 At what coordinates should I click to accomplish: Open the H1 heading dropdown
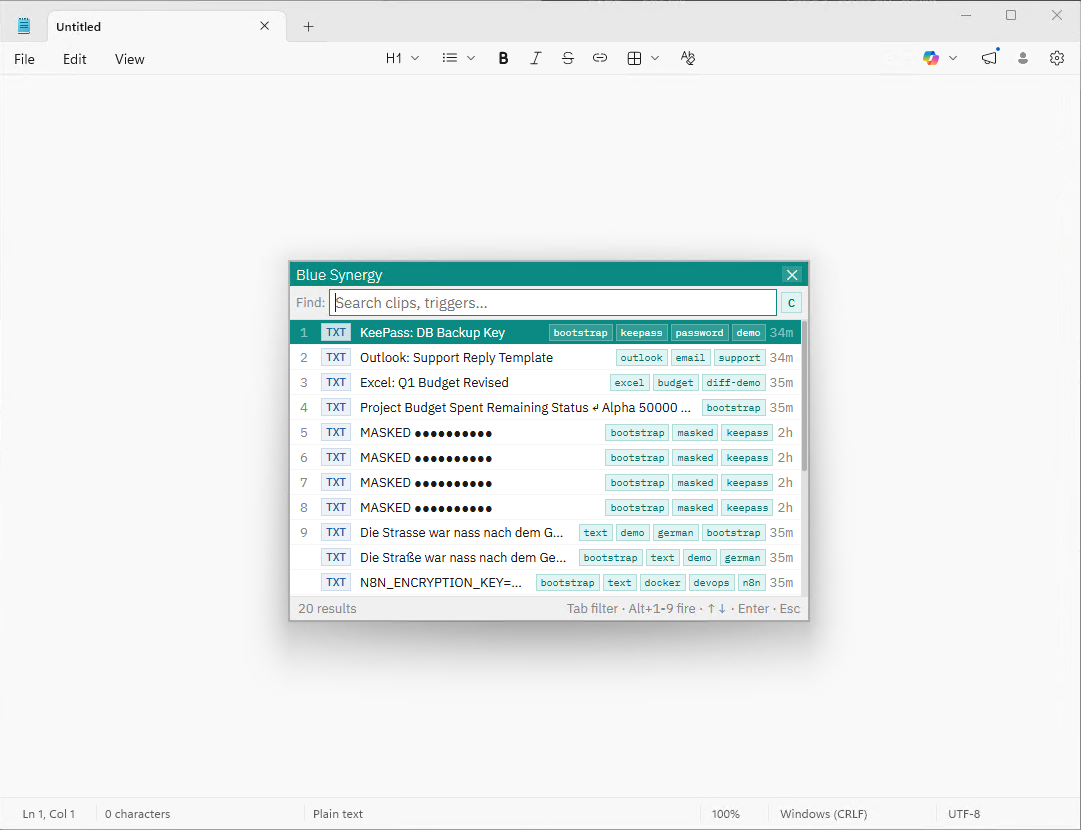(x=402, y=59)
